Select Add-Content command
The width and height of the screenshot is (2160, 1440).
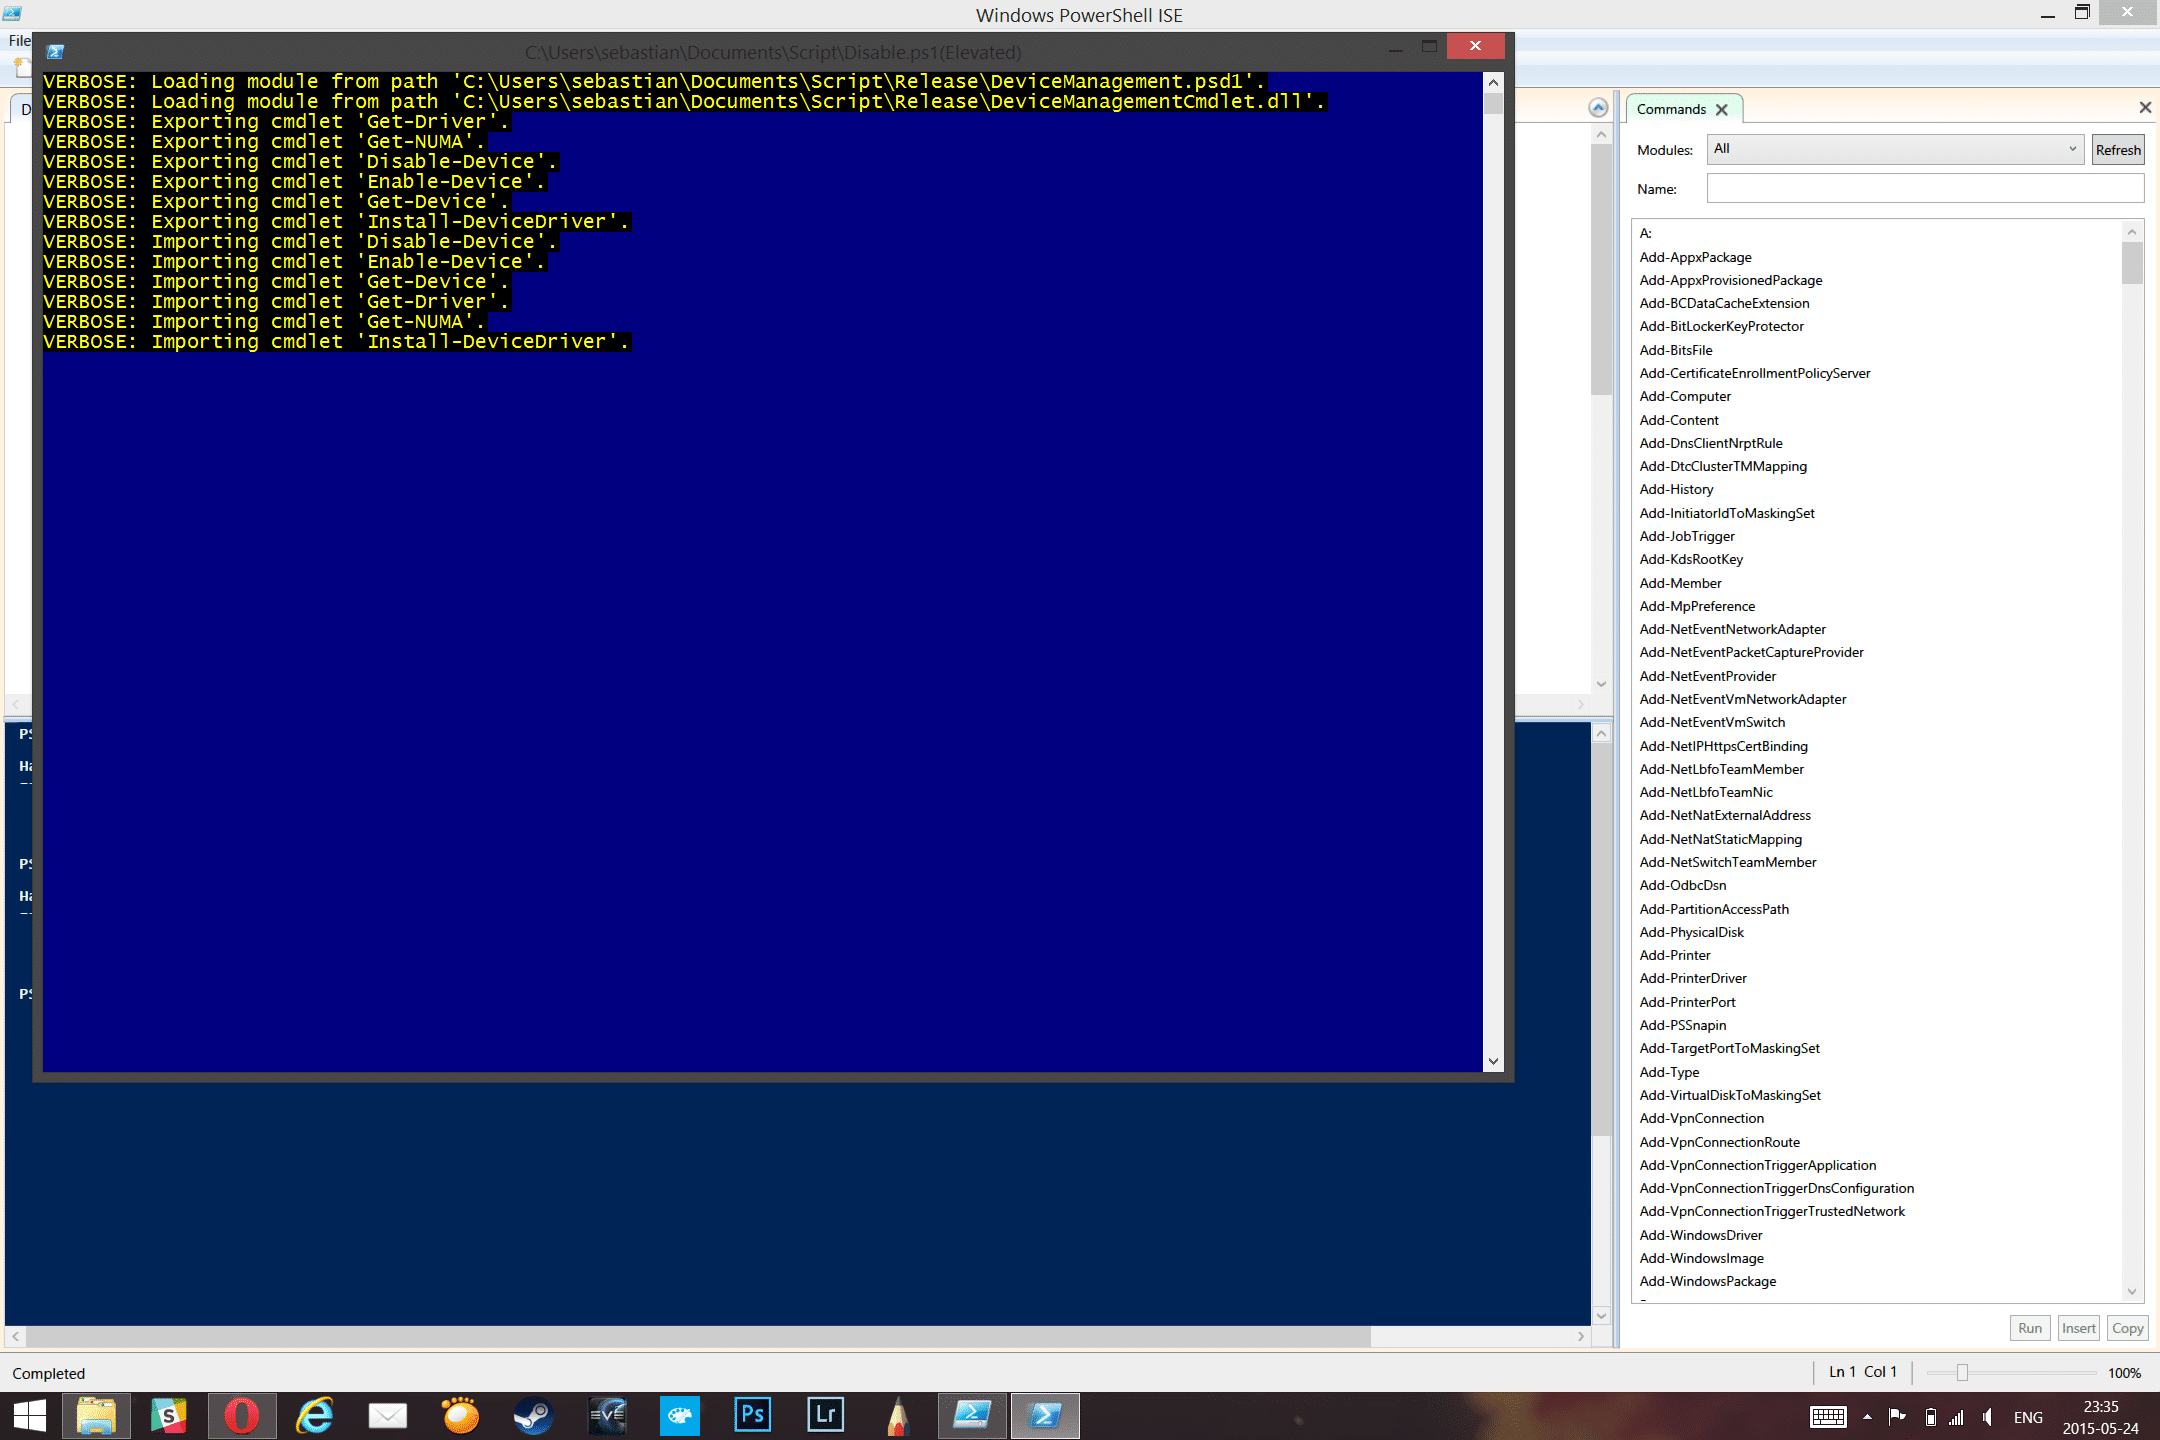tap(1679, 420)
